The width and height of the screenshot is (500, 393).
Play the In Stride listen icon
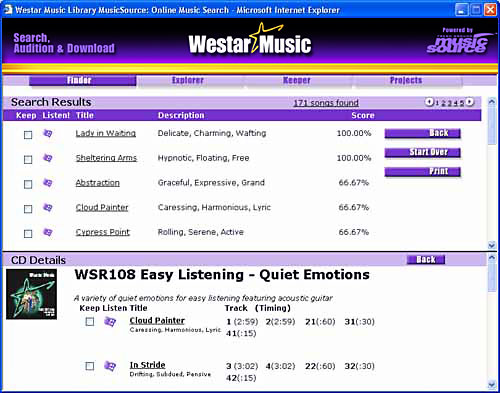[x=110, y=366]
